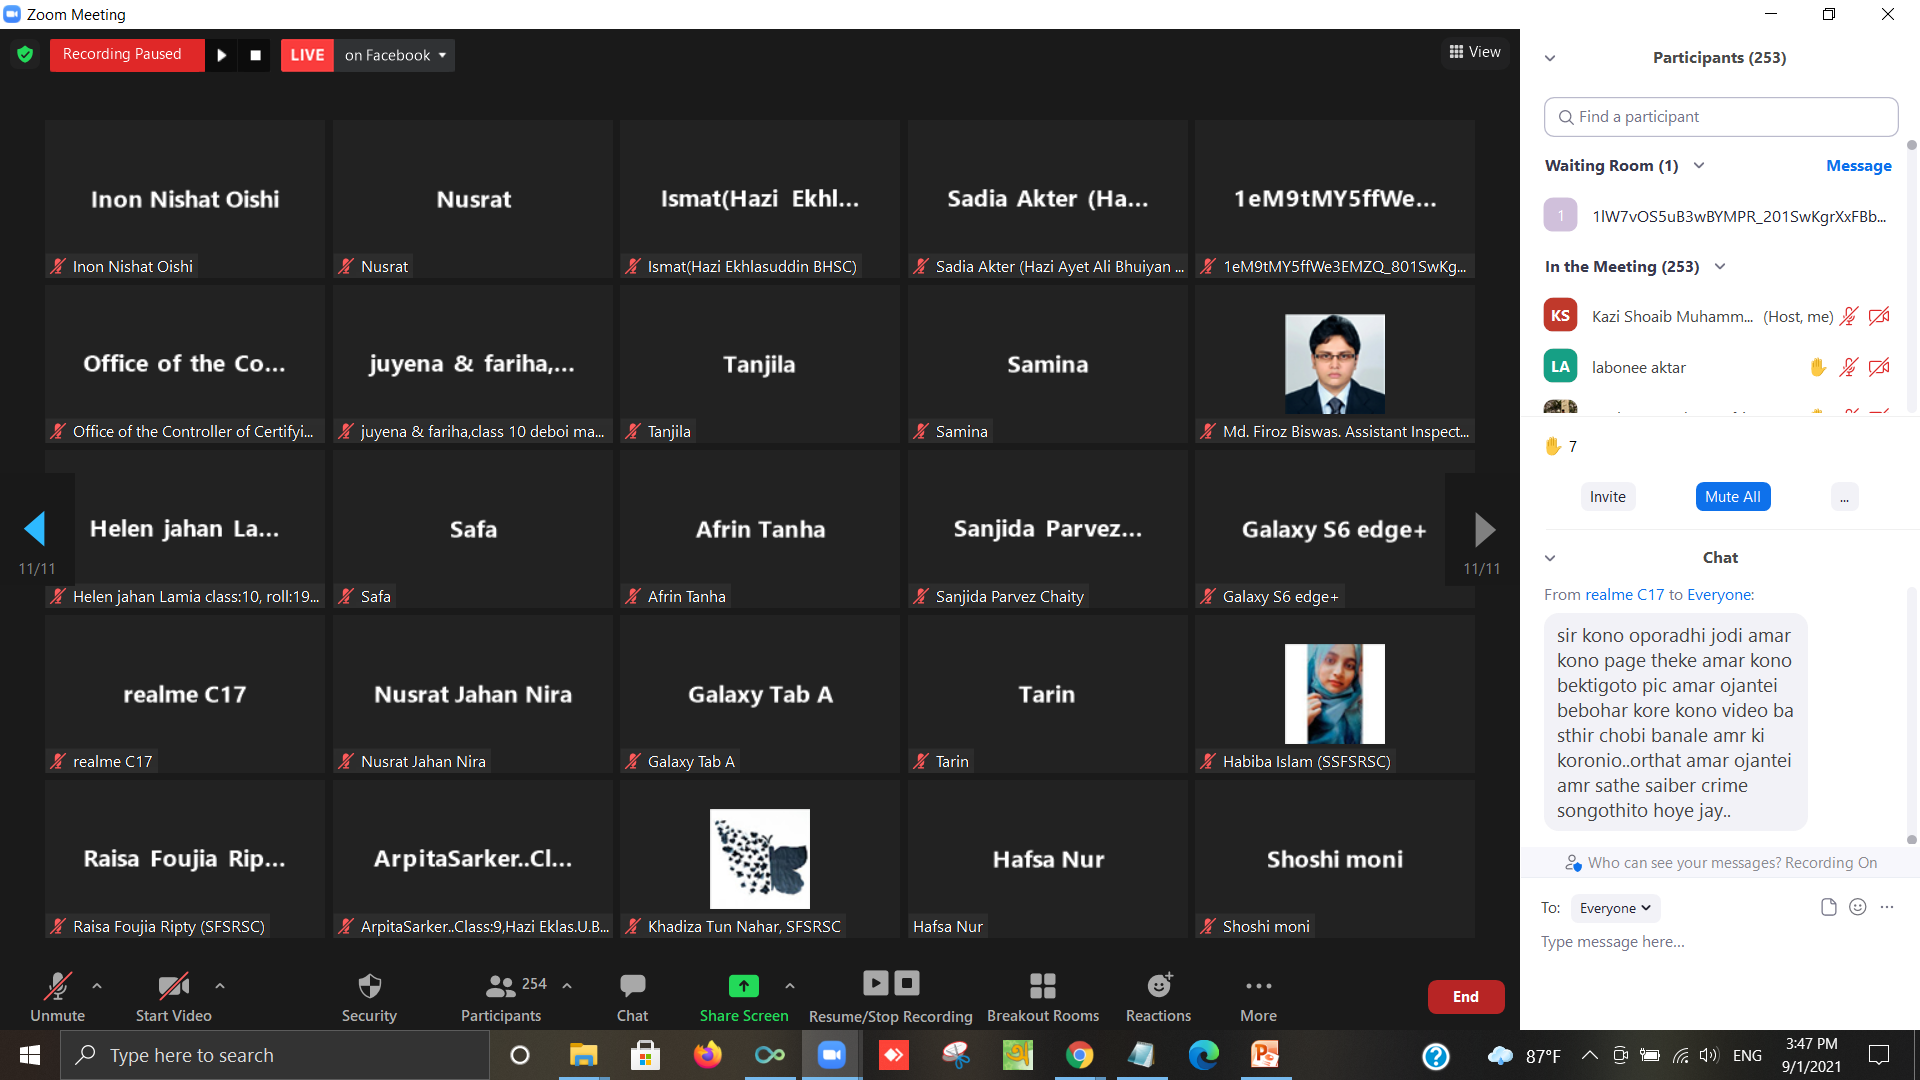Go to next gallery page with right arrow
1920x1080 pixels.
(x=1485, y=528)
